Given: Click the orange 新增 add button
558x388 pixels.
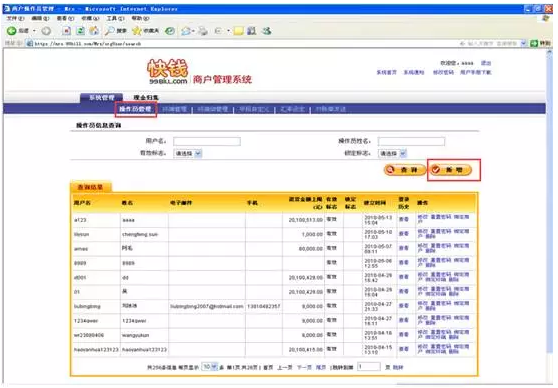Looking at the screenshot, I should click(x=451, y=170).
